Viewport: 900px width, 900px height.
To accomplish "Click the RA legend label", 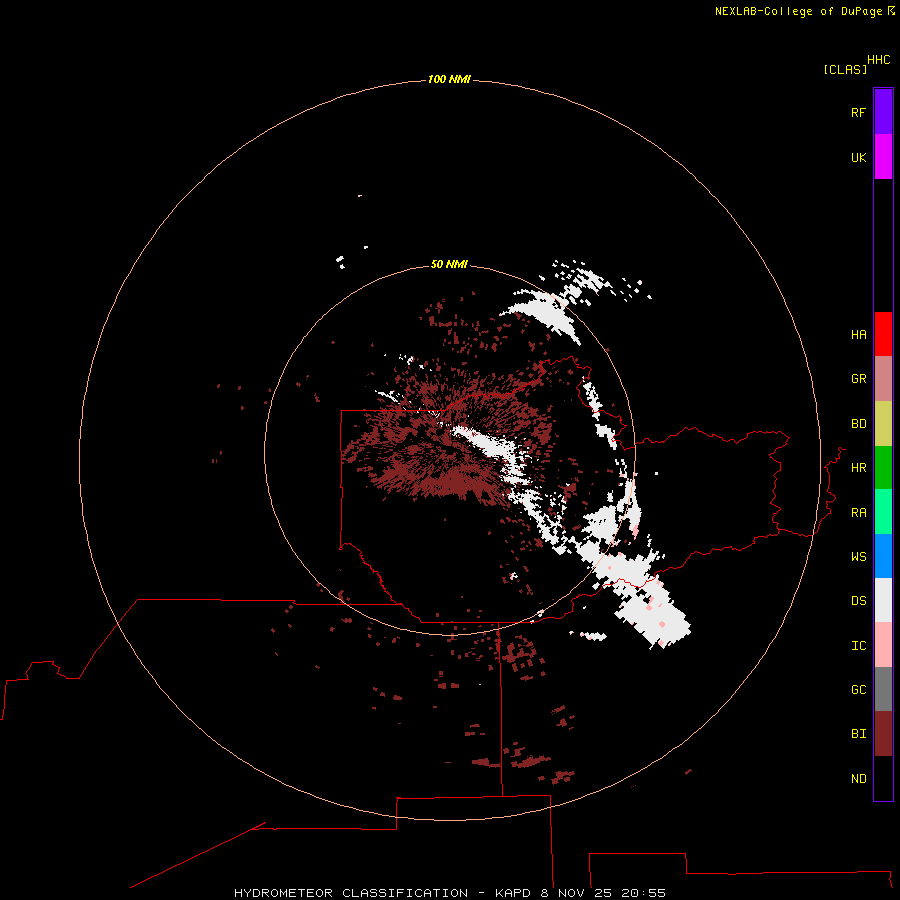I will tap(858, 513).
